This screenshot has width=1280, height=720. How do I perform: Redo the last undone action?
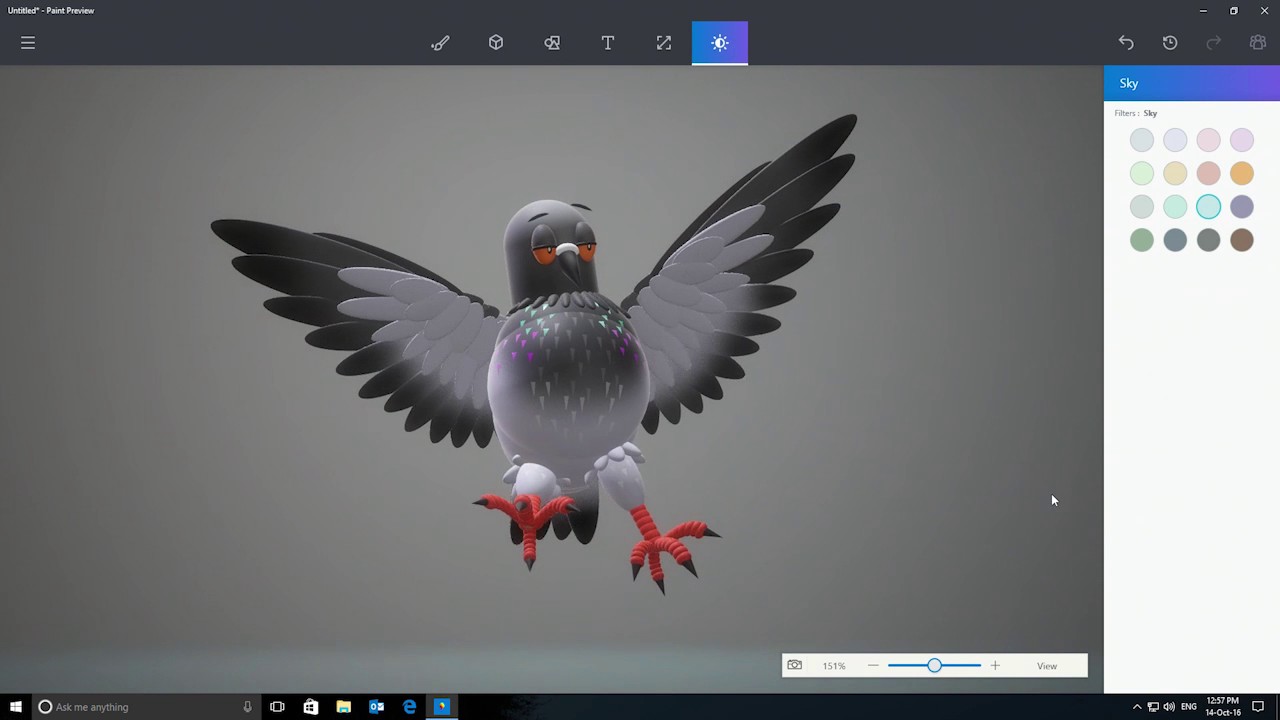pyautogui.click(x=1214, y=43)
